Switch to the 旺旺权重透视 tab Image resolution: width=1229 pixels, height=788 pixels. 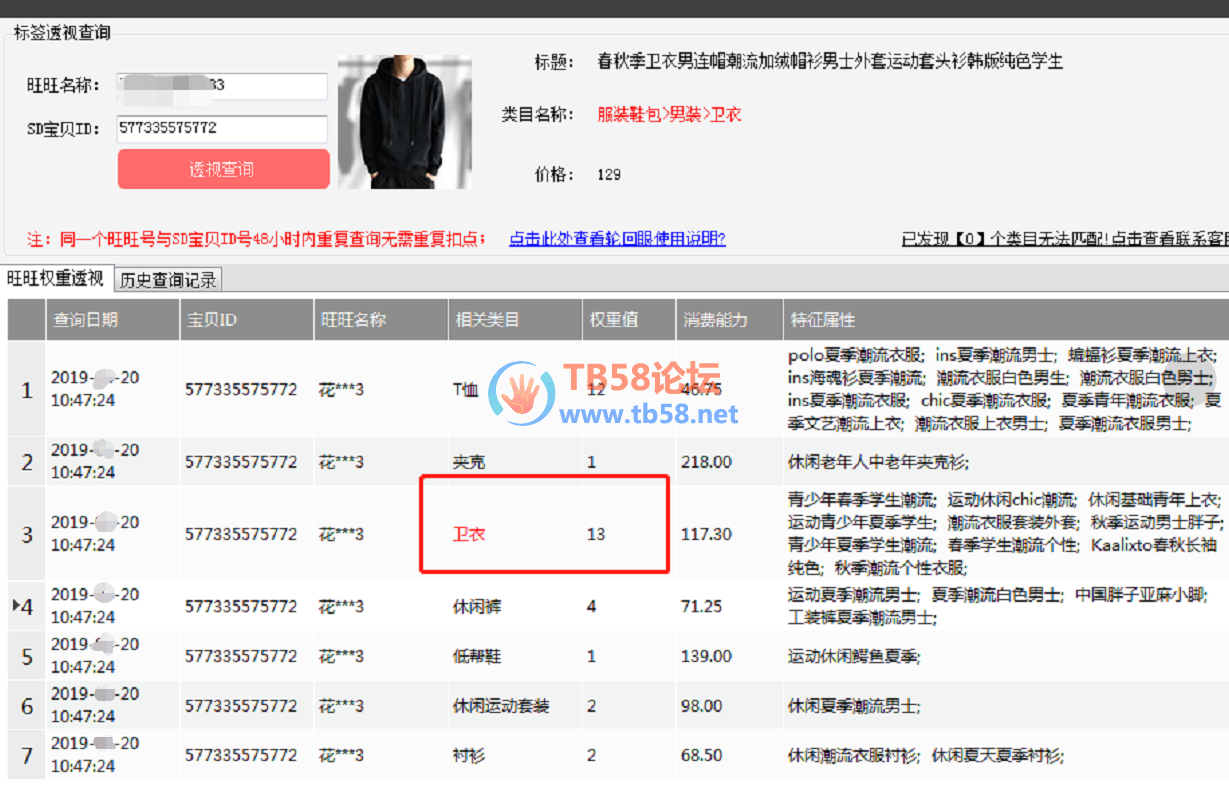click(56, 279)
